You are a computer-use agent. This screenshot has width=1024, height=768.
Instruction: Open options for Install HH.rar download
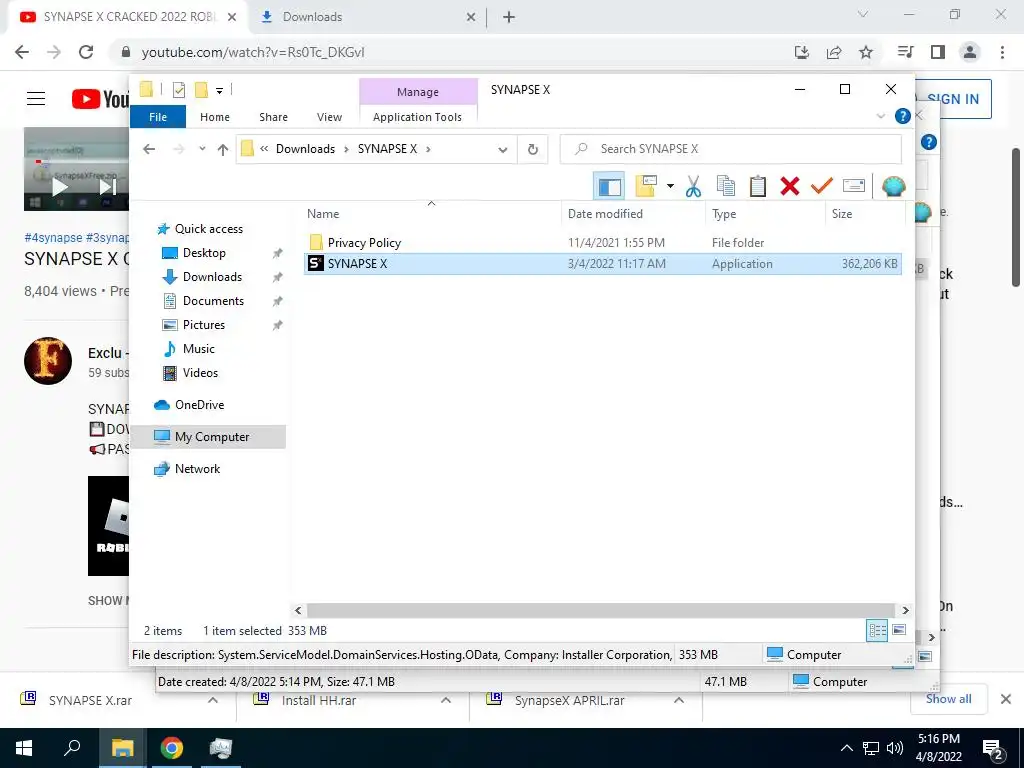pyautogui.click(x=446, y=700)
